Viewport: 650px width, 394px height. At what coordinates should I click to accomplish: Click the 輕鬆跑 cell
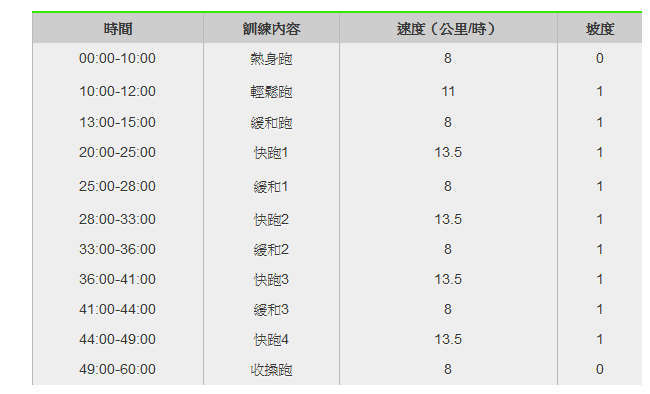click(x=272, y=91)
